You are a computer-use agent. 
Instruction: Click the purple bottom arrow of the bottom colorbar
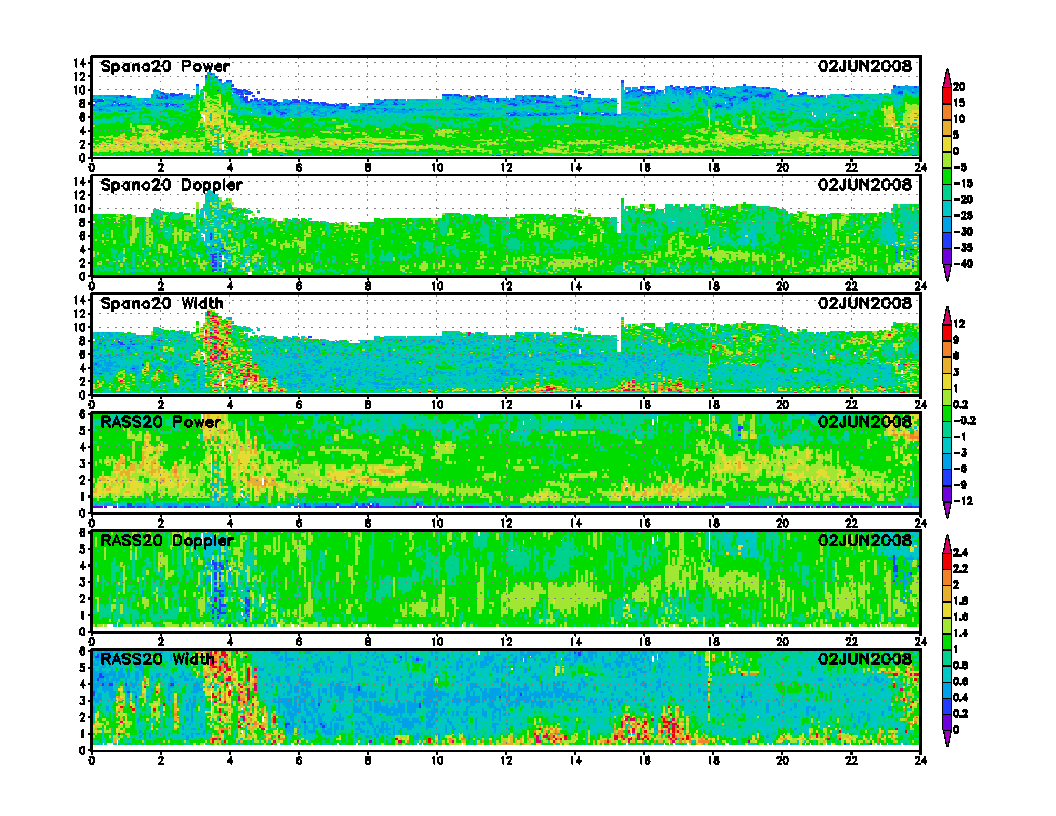pyautogui.click(x=947, y=739)
